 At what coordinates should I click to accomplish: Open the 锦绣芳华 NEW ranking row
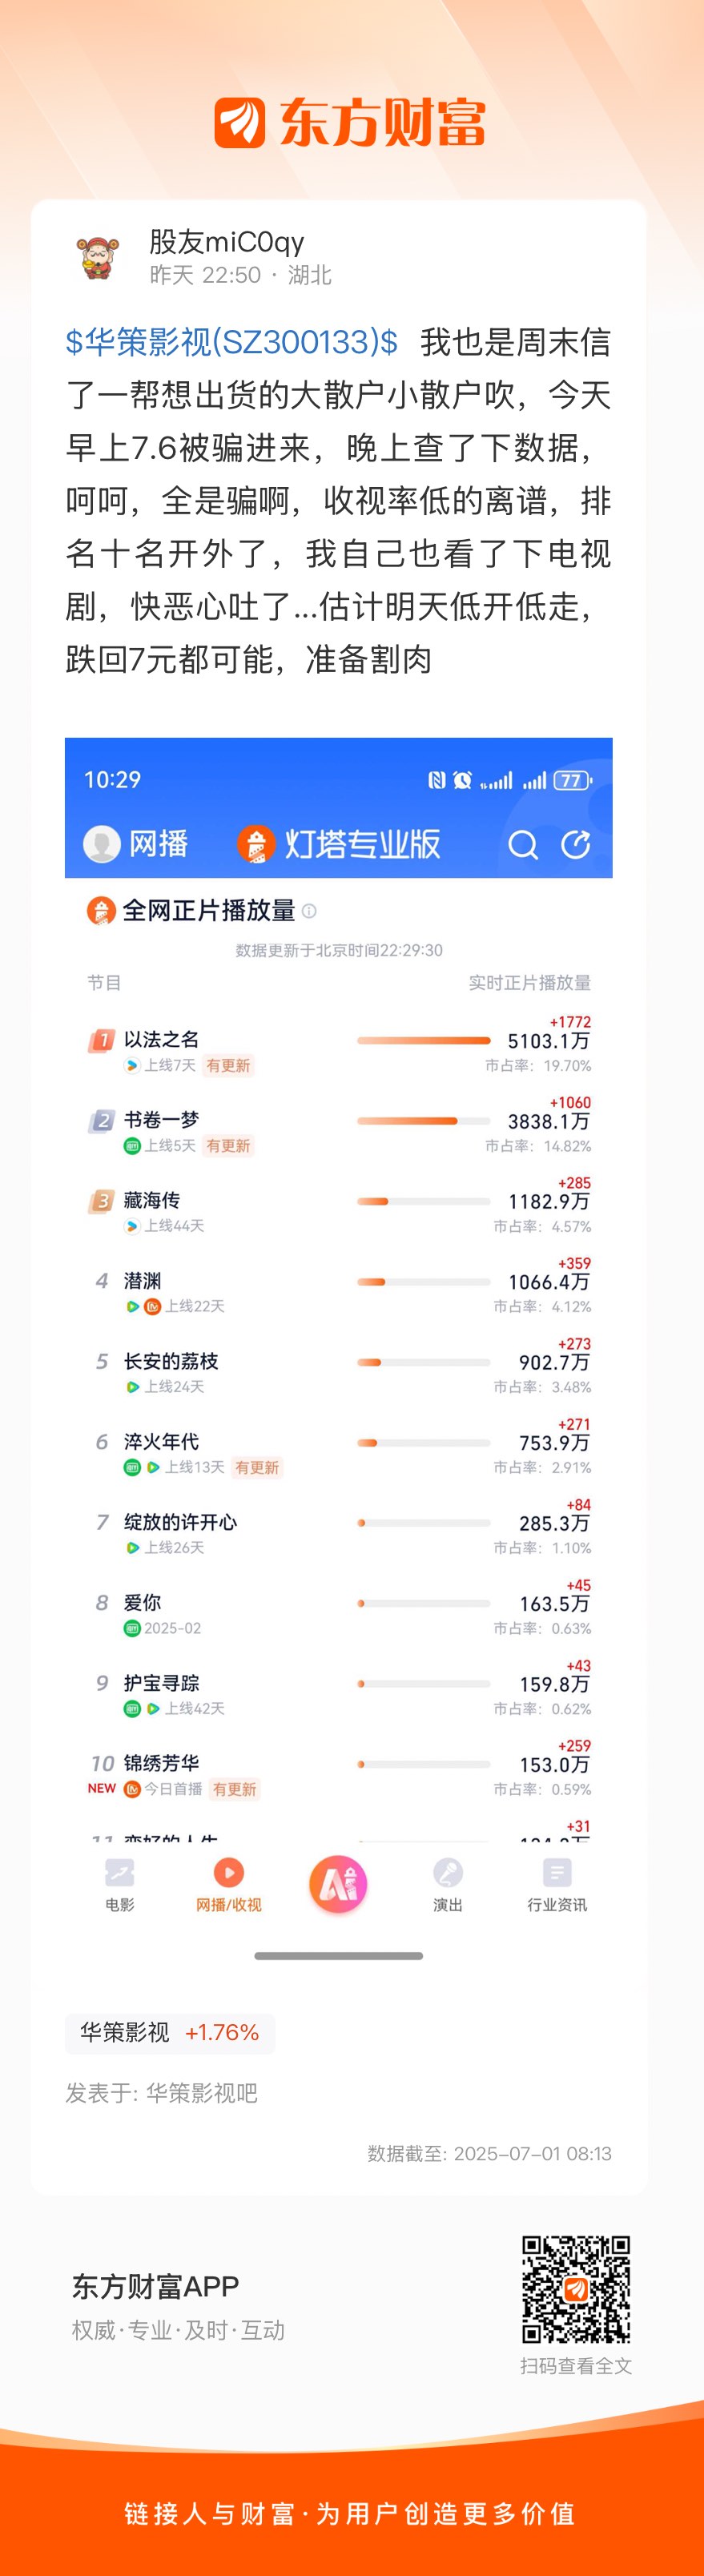(x=339, y=1773)
